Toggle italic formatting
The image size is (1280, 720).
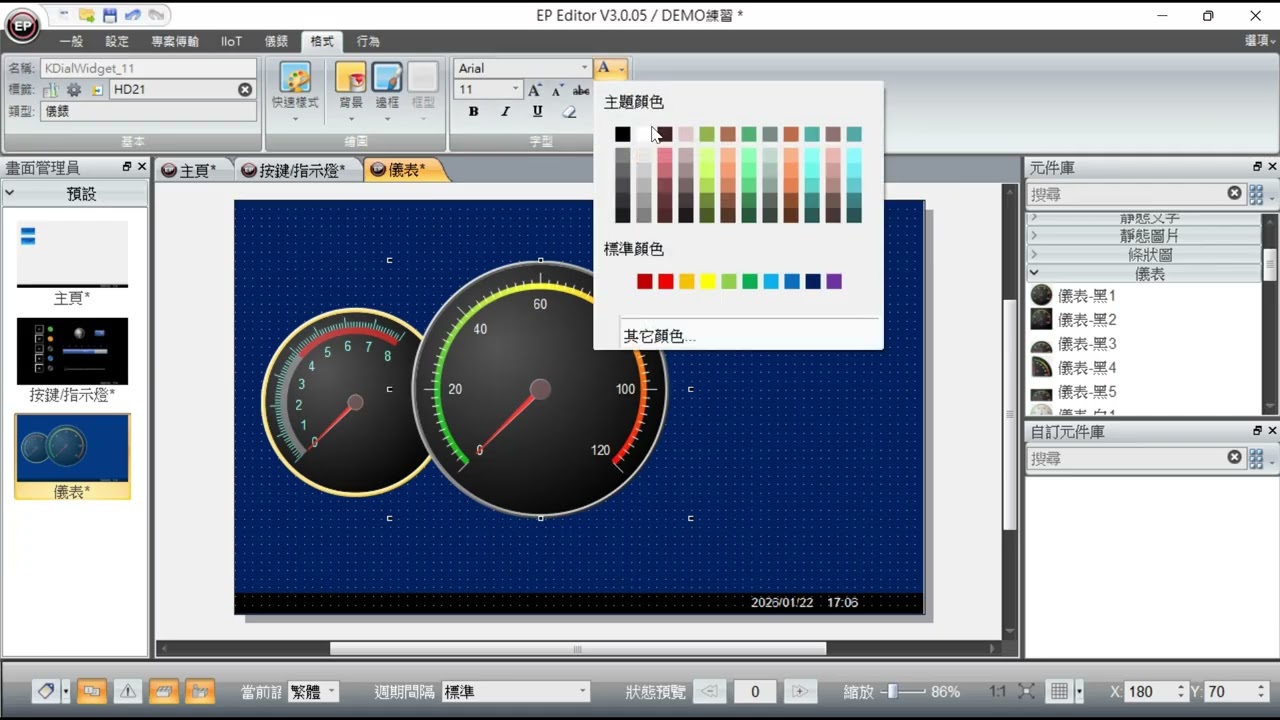tap(505, 112)
